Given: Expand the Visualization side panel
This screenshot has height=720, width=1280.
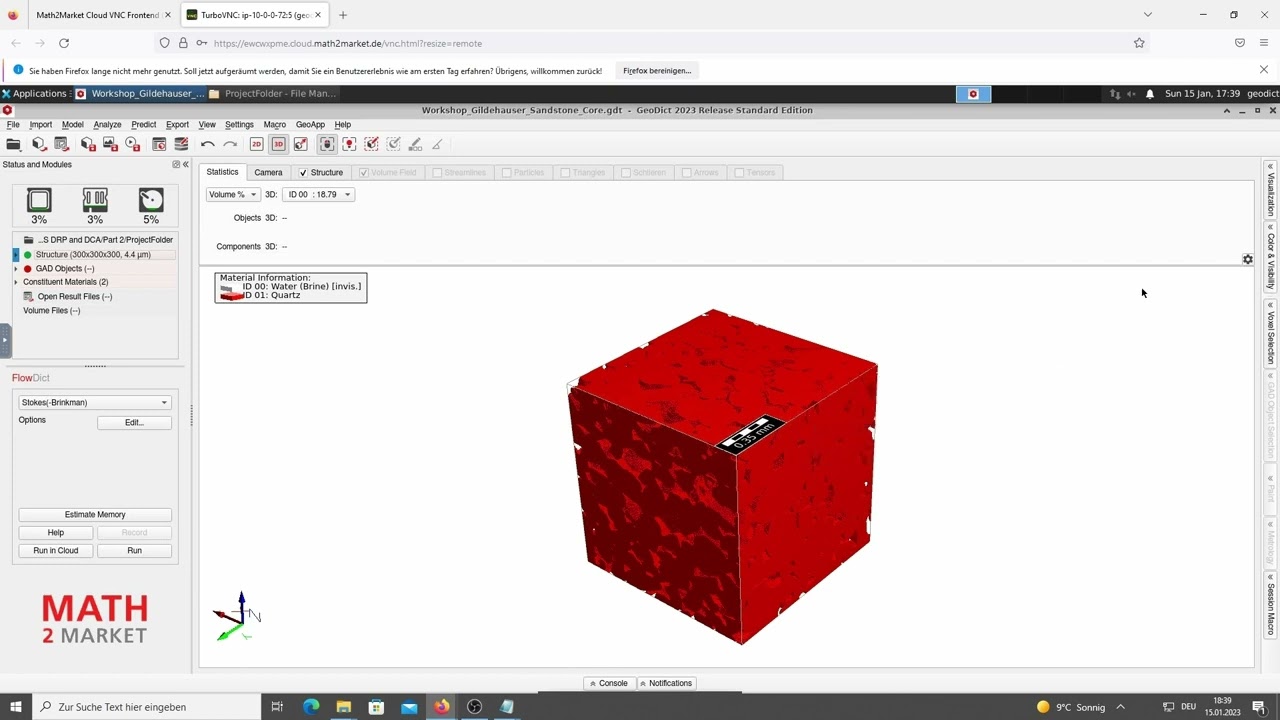Looking at the screenshot, I should (1270, 190).
